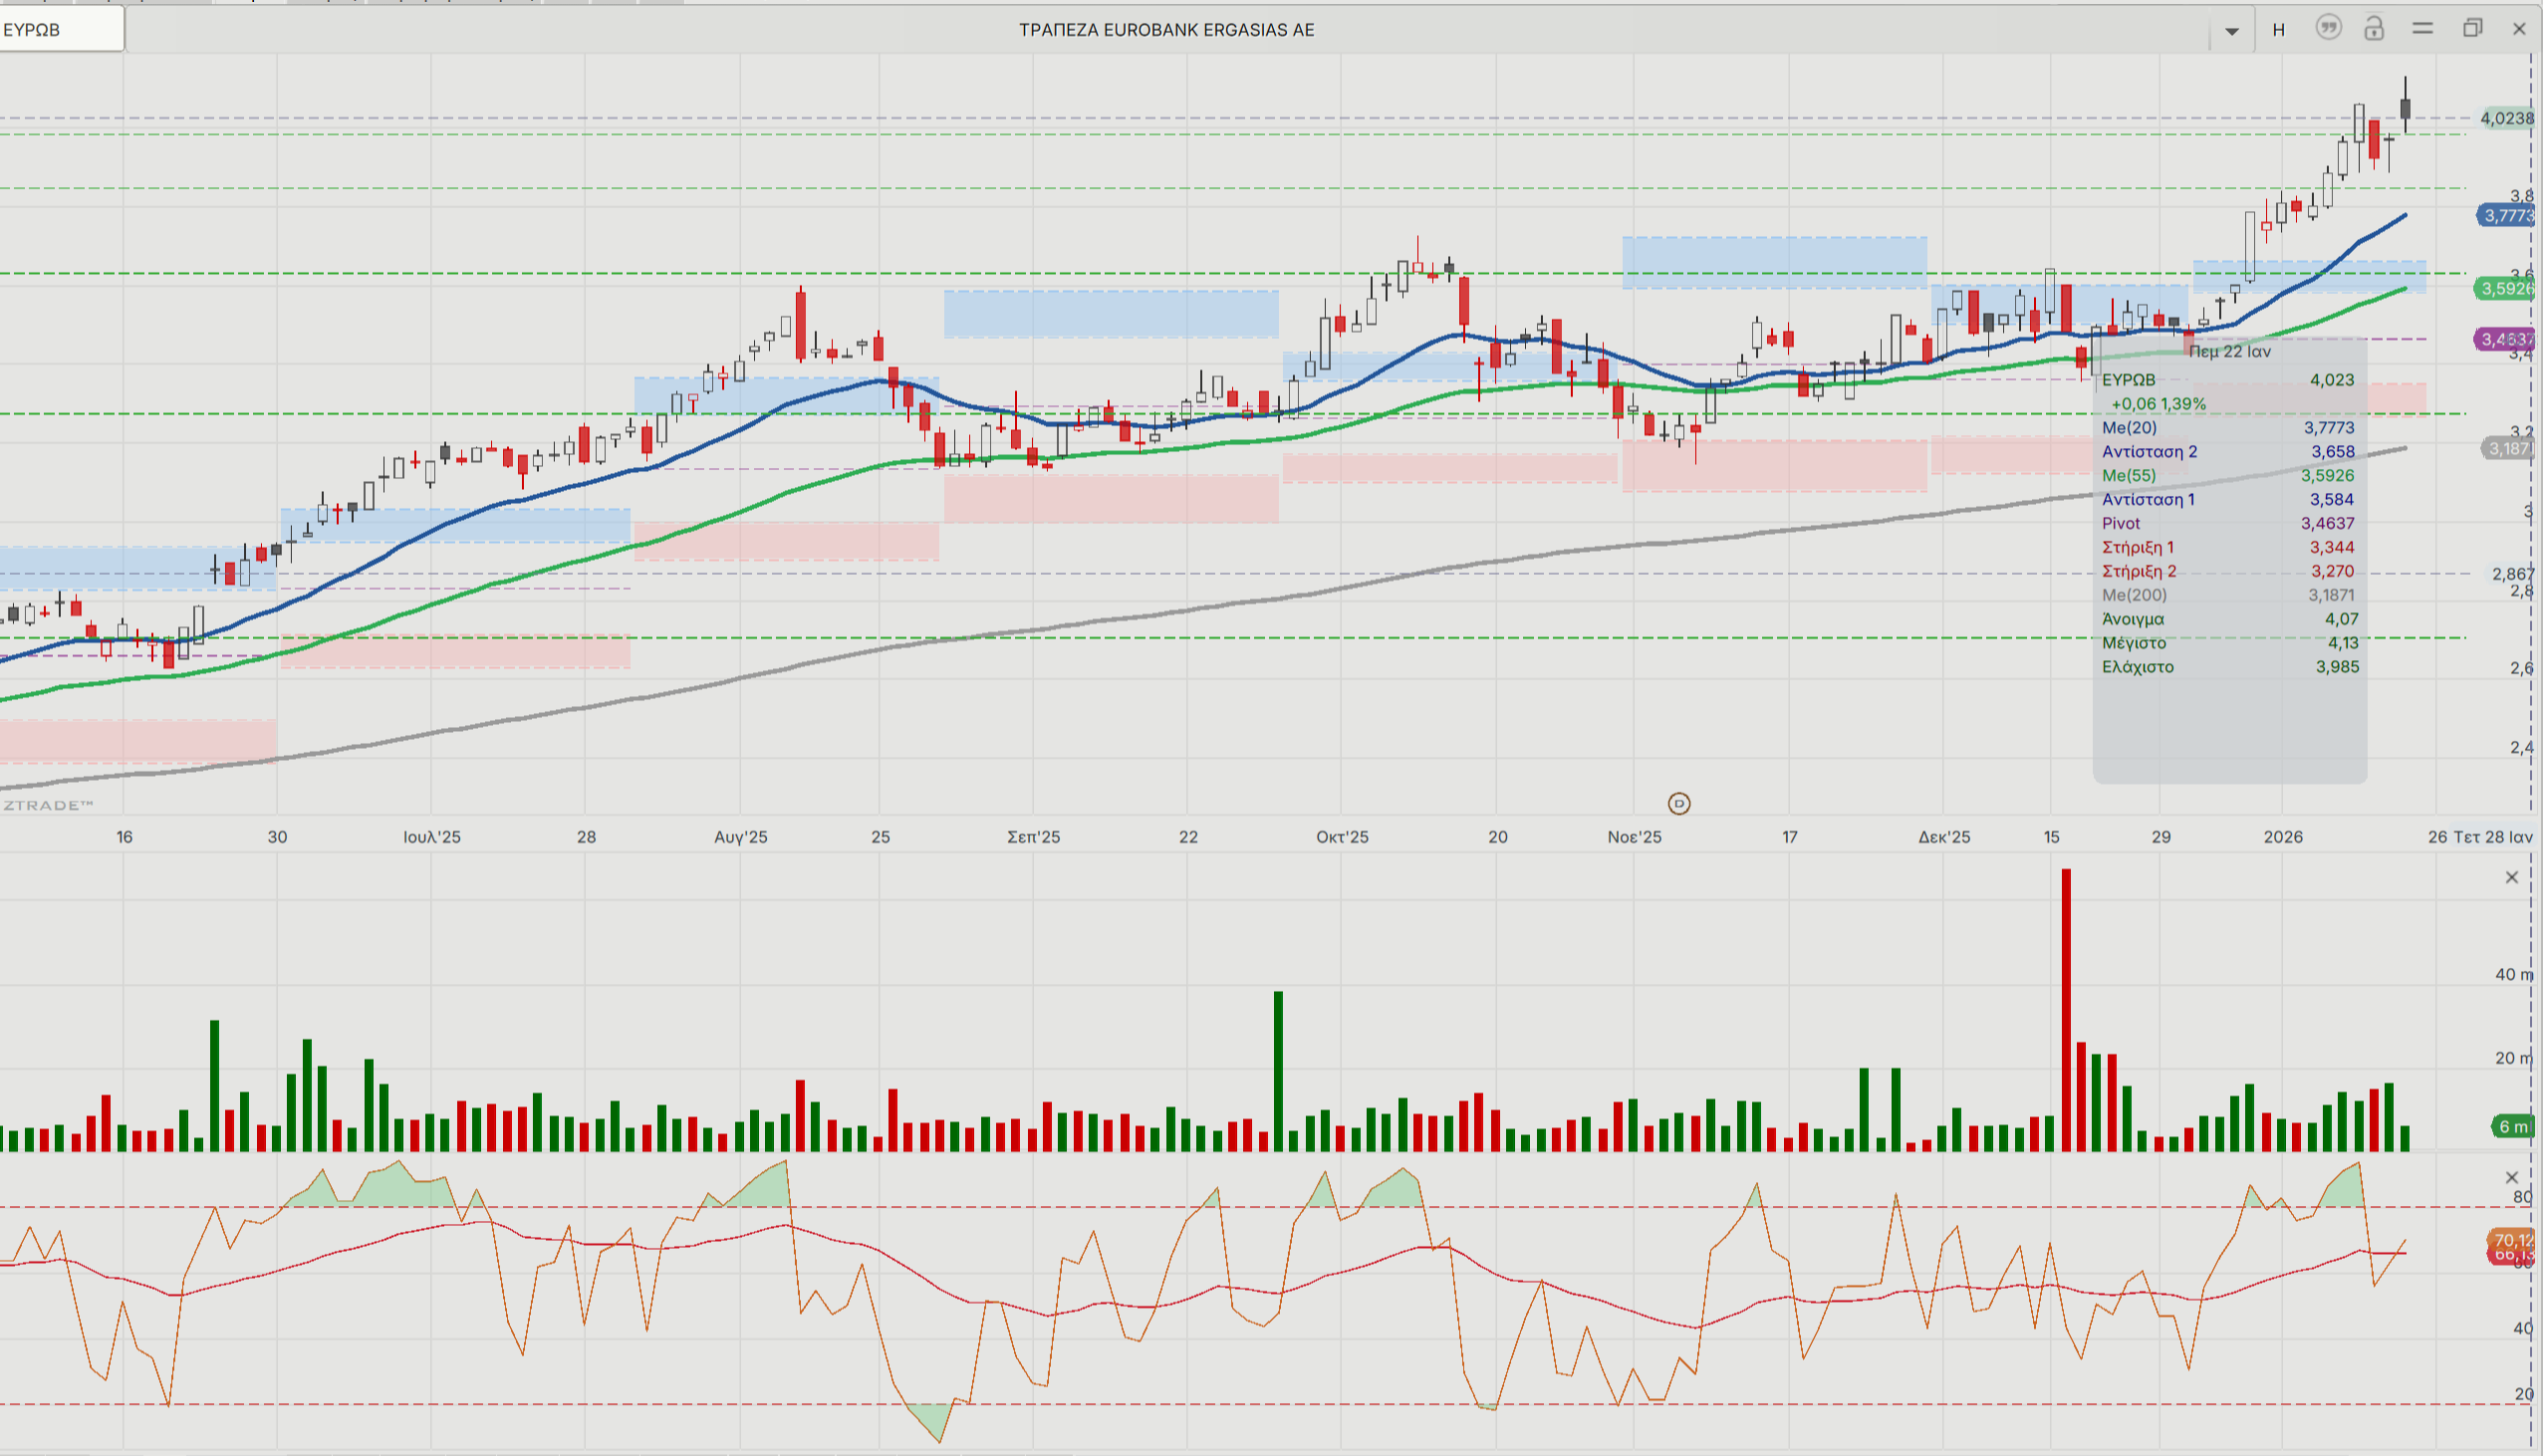The width and height of the screenshot is (2543, 1456).
Task: Click the ΤΡΑΠΕΖΑ EUROBANK ERGASIAS AE title
Action: tap(1166, 30)
